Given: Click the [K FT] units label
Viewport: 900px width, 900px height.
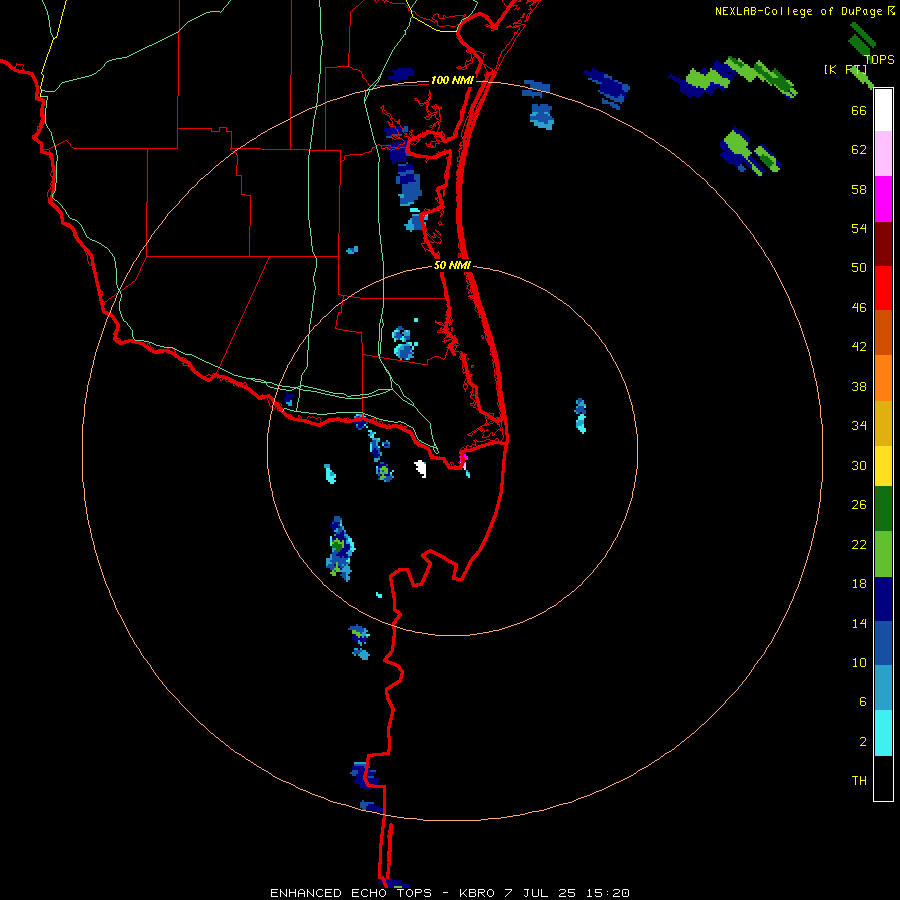Looking at the screenshot, I should pyautogui.click(x=845, y=70).
